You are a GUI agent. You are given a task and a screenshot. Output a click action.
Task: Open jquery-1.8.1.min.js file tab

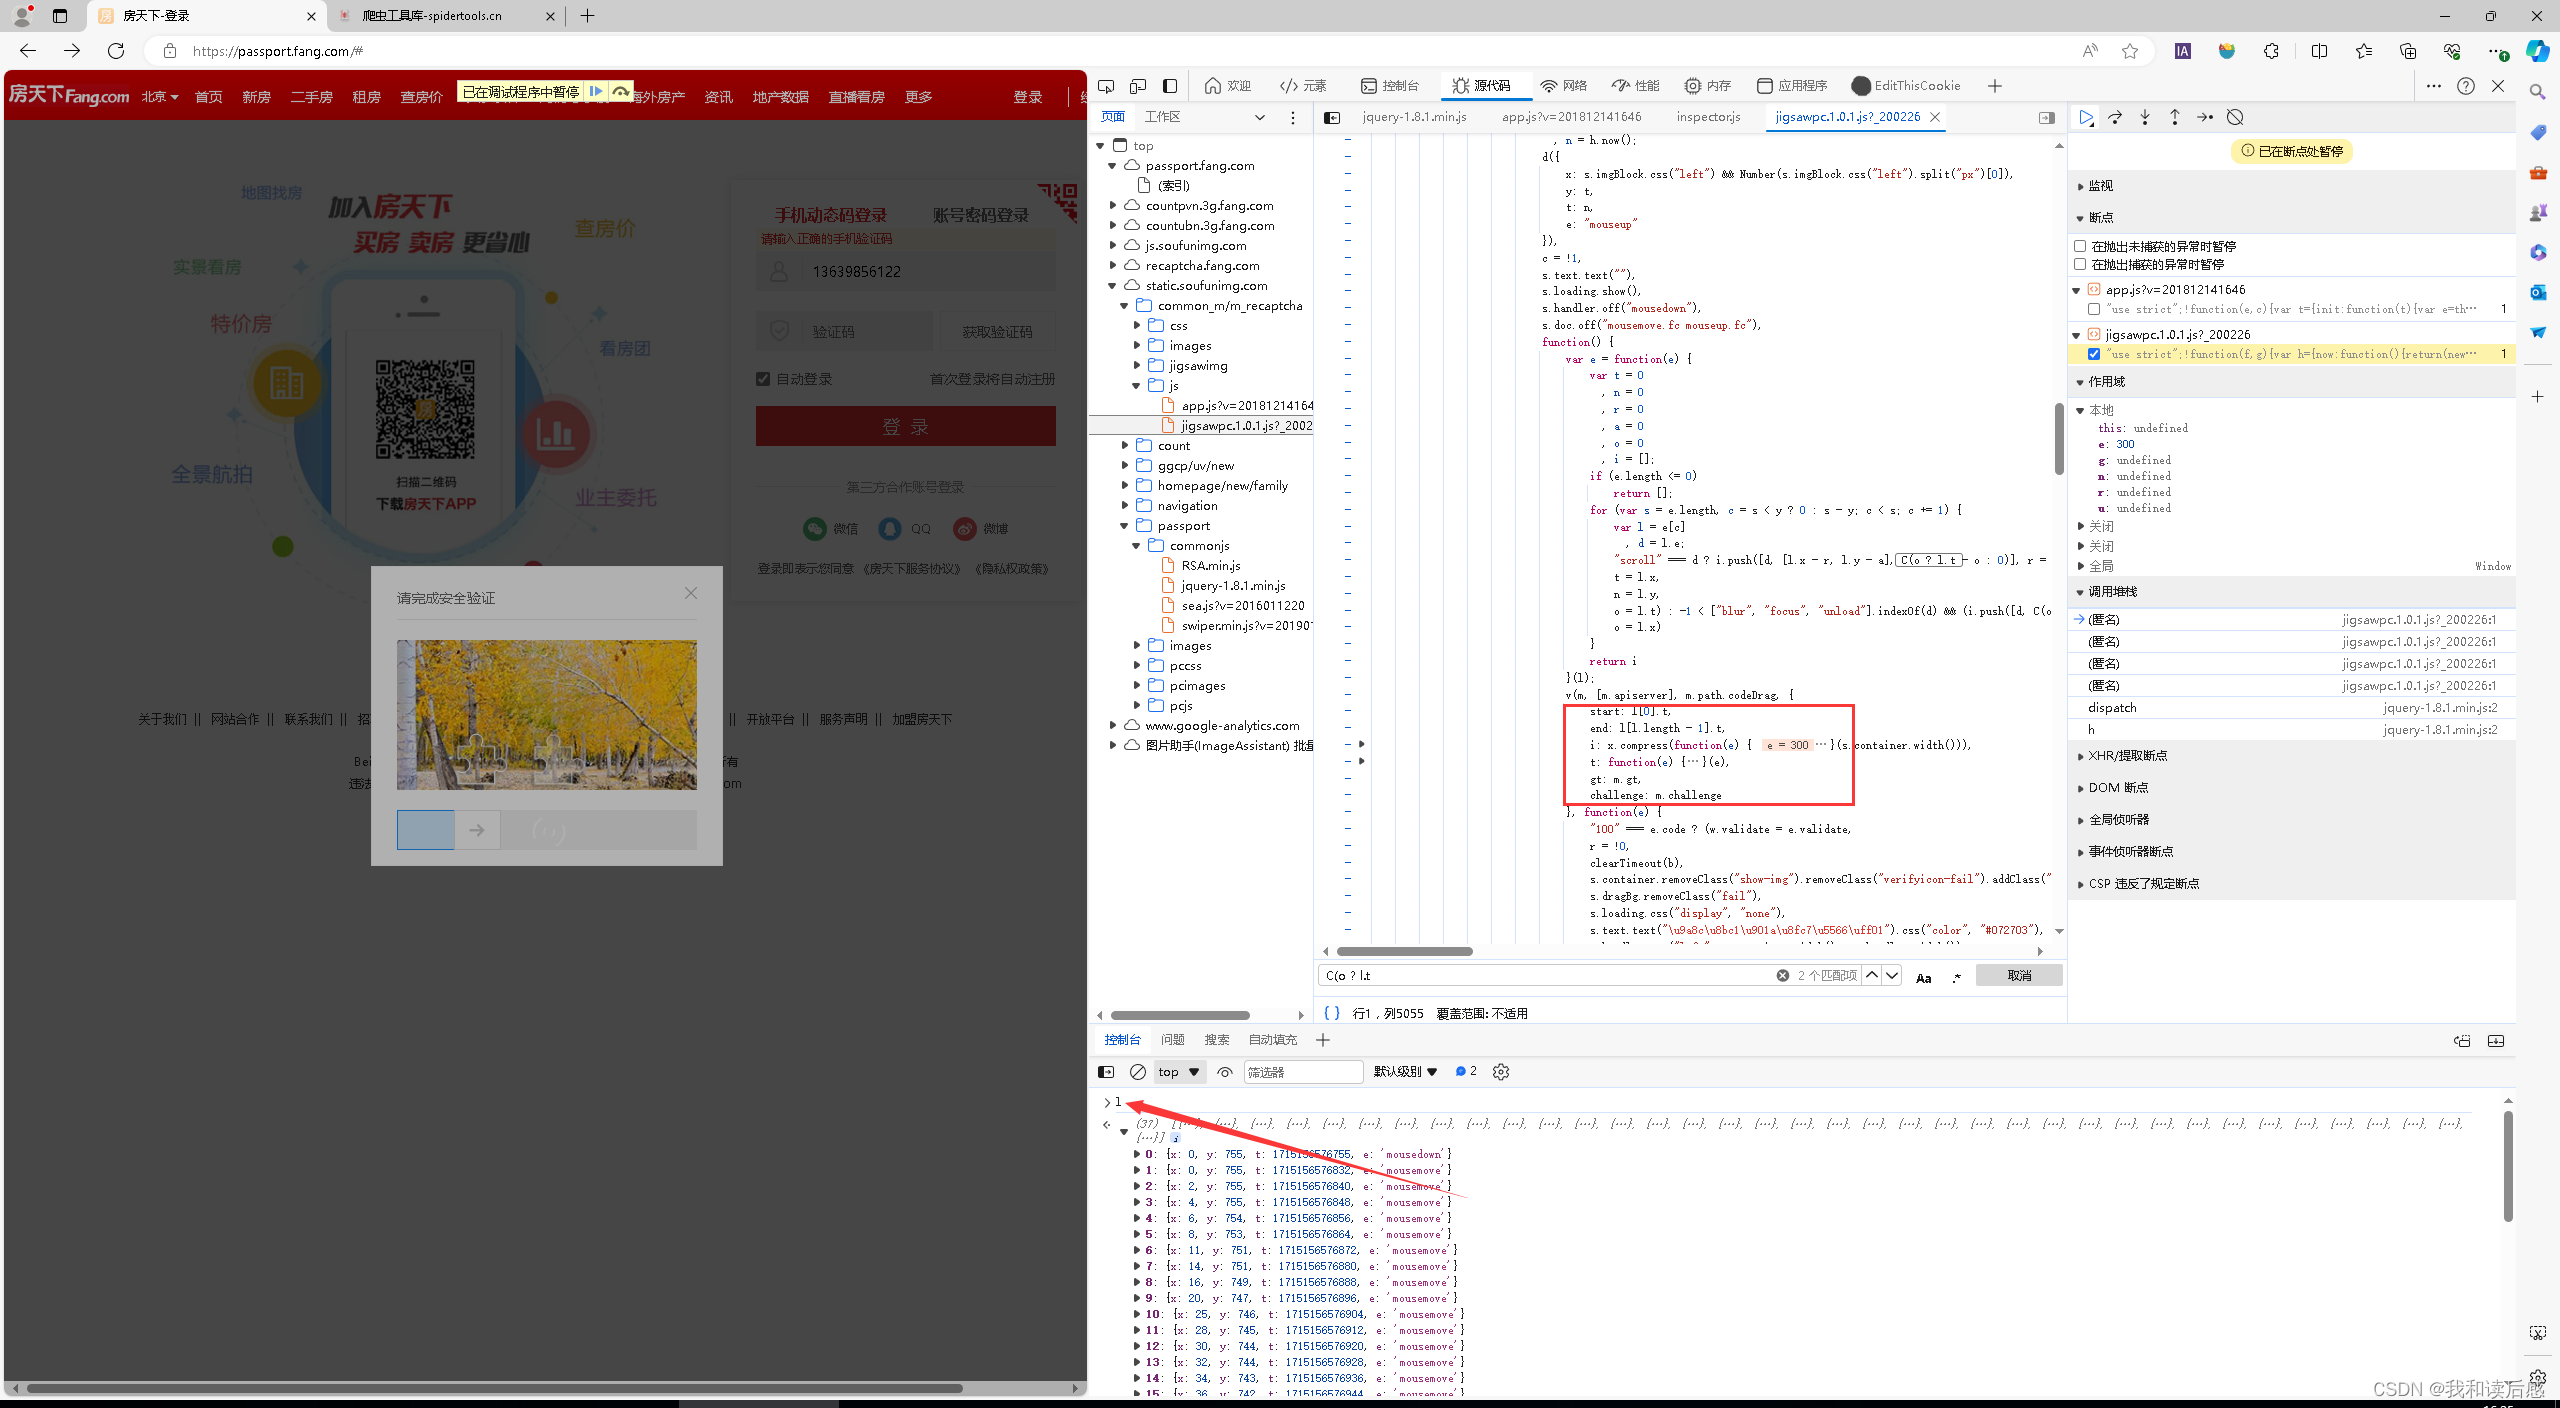[x=1414, y=117]
